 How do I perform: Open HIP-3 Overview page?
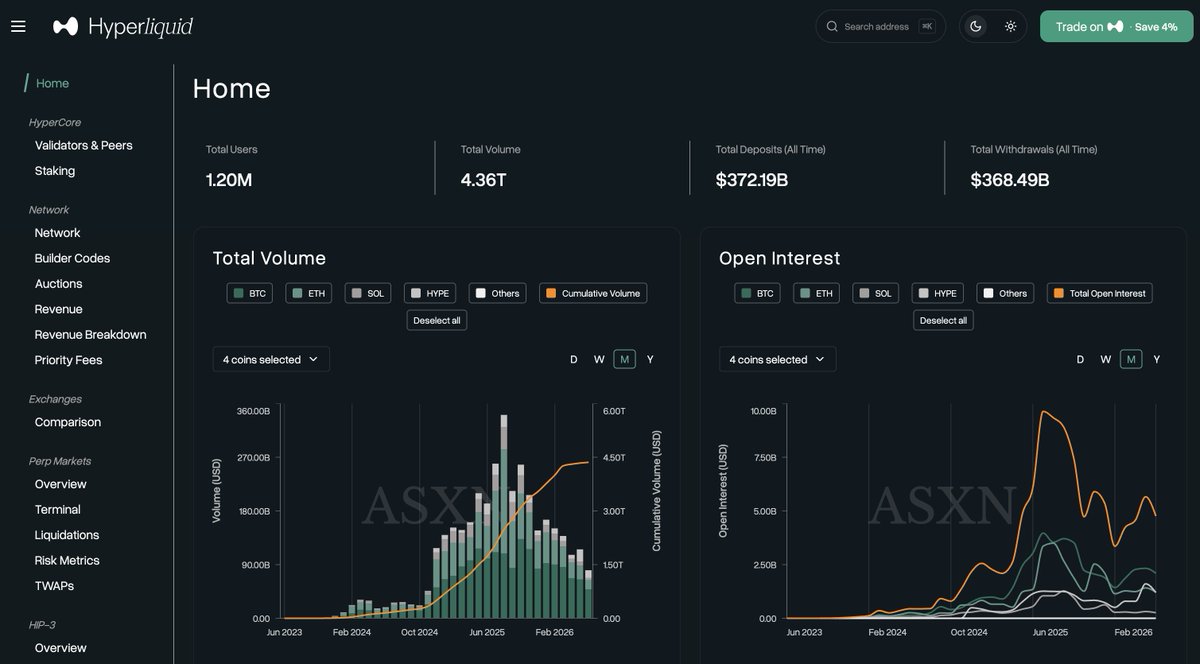(60, 648)
